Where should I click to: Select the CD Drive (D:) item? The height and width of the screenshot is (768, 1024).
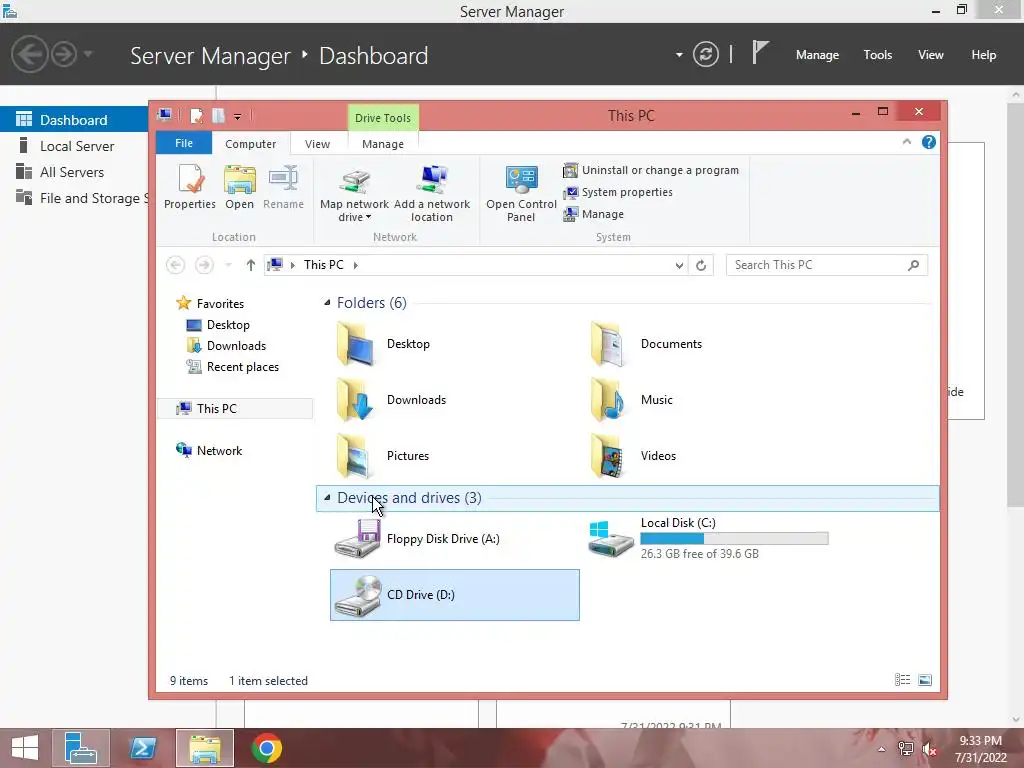coord(455,595)
